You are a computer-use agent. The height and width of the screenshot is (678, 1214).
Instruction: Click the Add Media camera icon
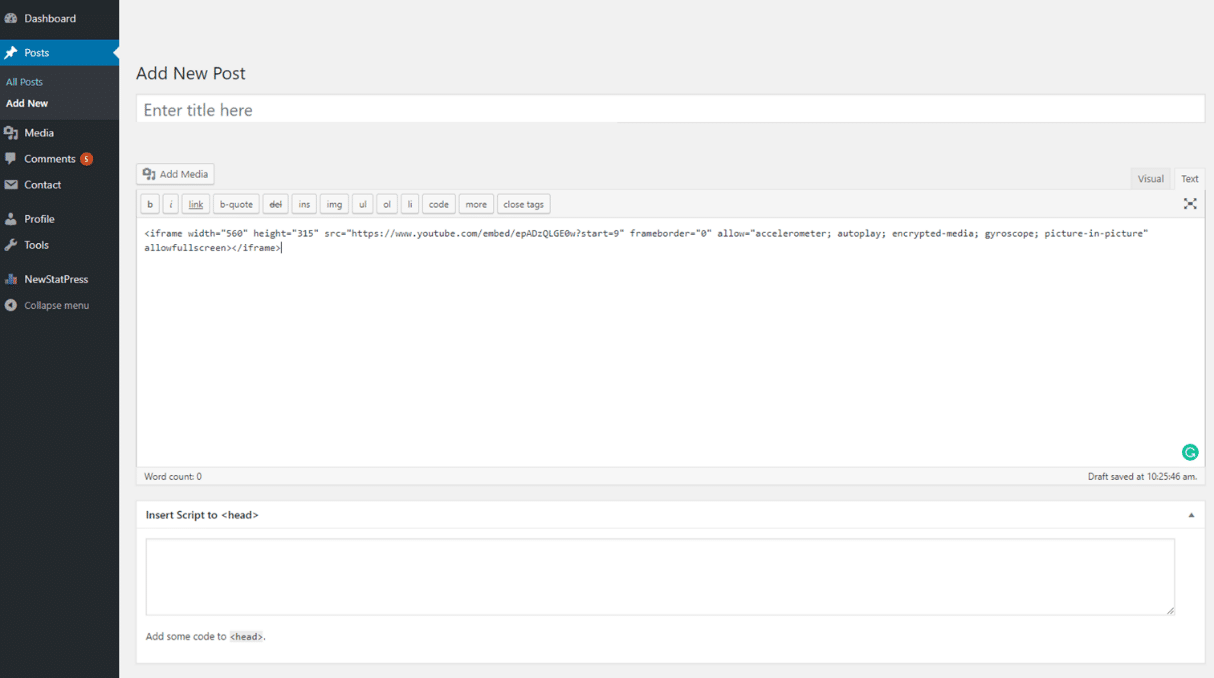tap(149, 174)
